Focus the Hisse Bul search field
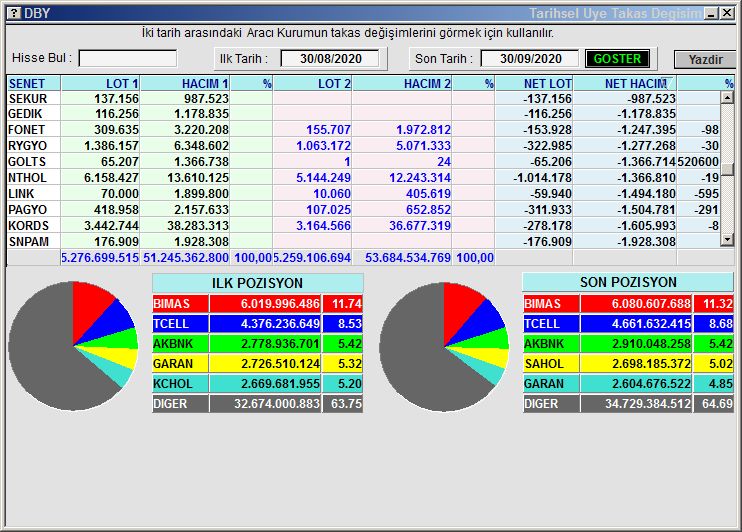Viewport: 742px width, 532px height. click(128, 59)
